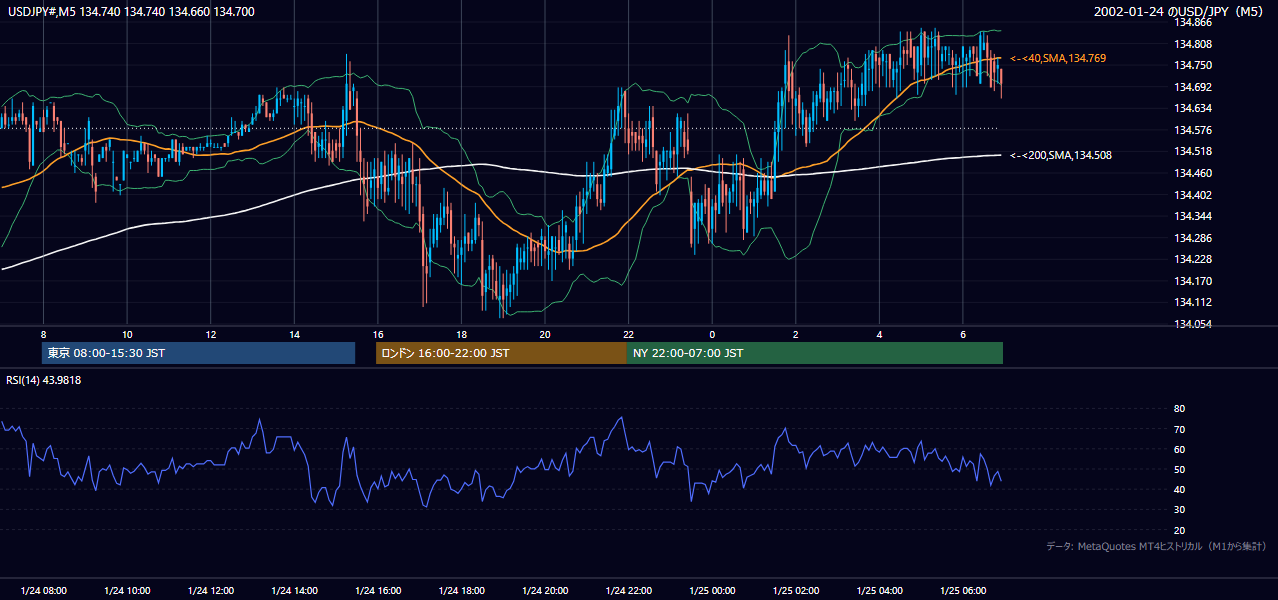
Task: Click the 1/24 16:00 time axis label
Action: [x=378, y=591]
